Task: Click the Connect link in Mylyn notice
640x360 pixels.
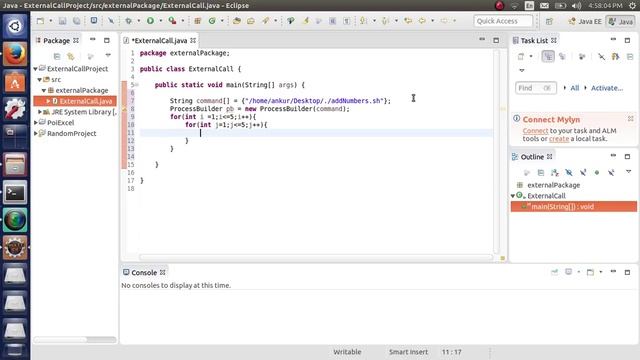Action: (x=535, y=131)
